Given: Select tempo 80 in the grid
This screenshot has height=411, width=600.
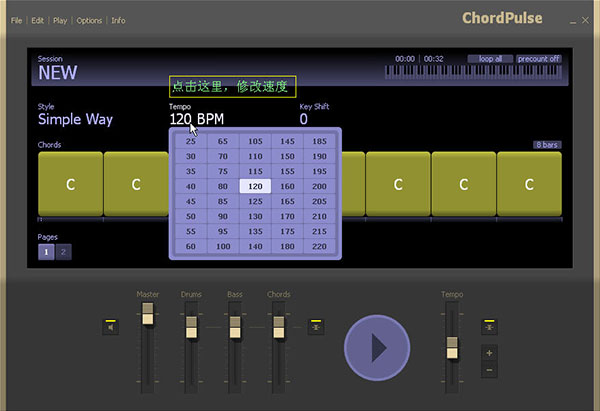Looking at the screenshot, I should point(223,186).
